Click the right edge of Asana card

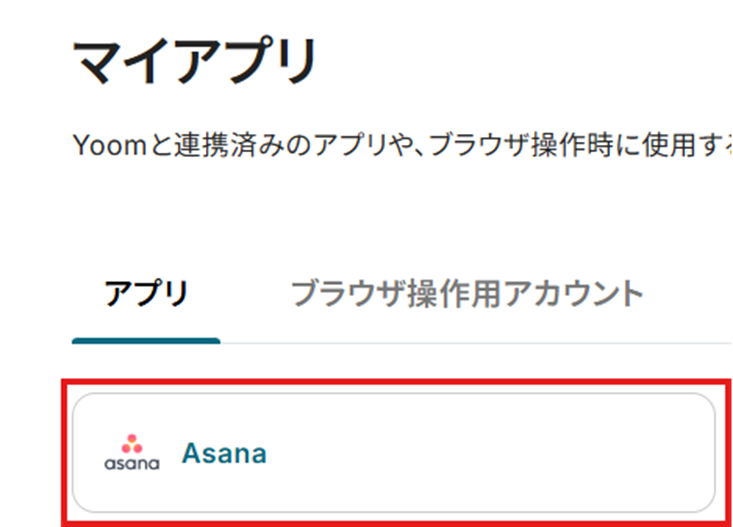710,454
